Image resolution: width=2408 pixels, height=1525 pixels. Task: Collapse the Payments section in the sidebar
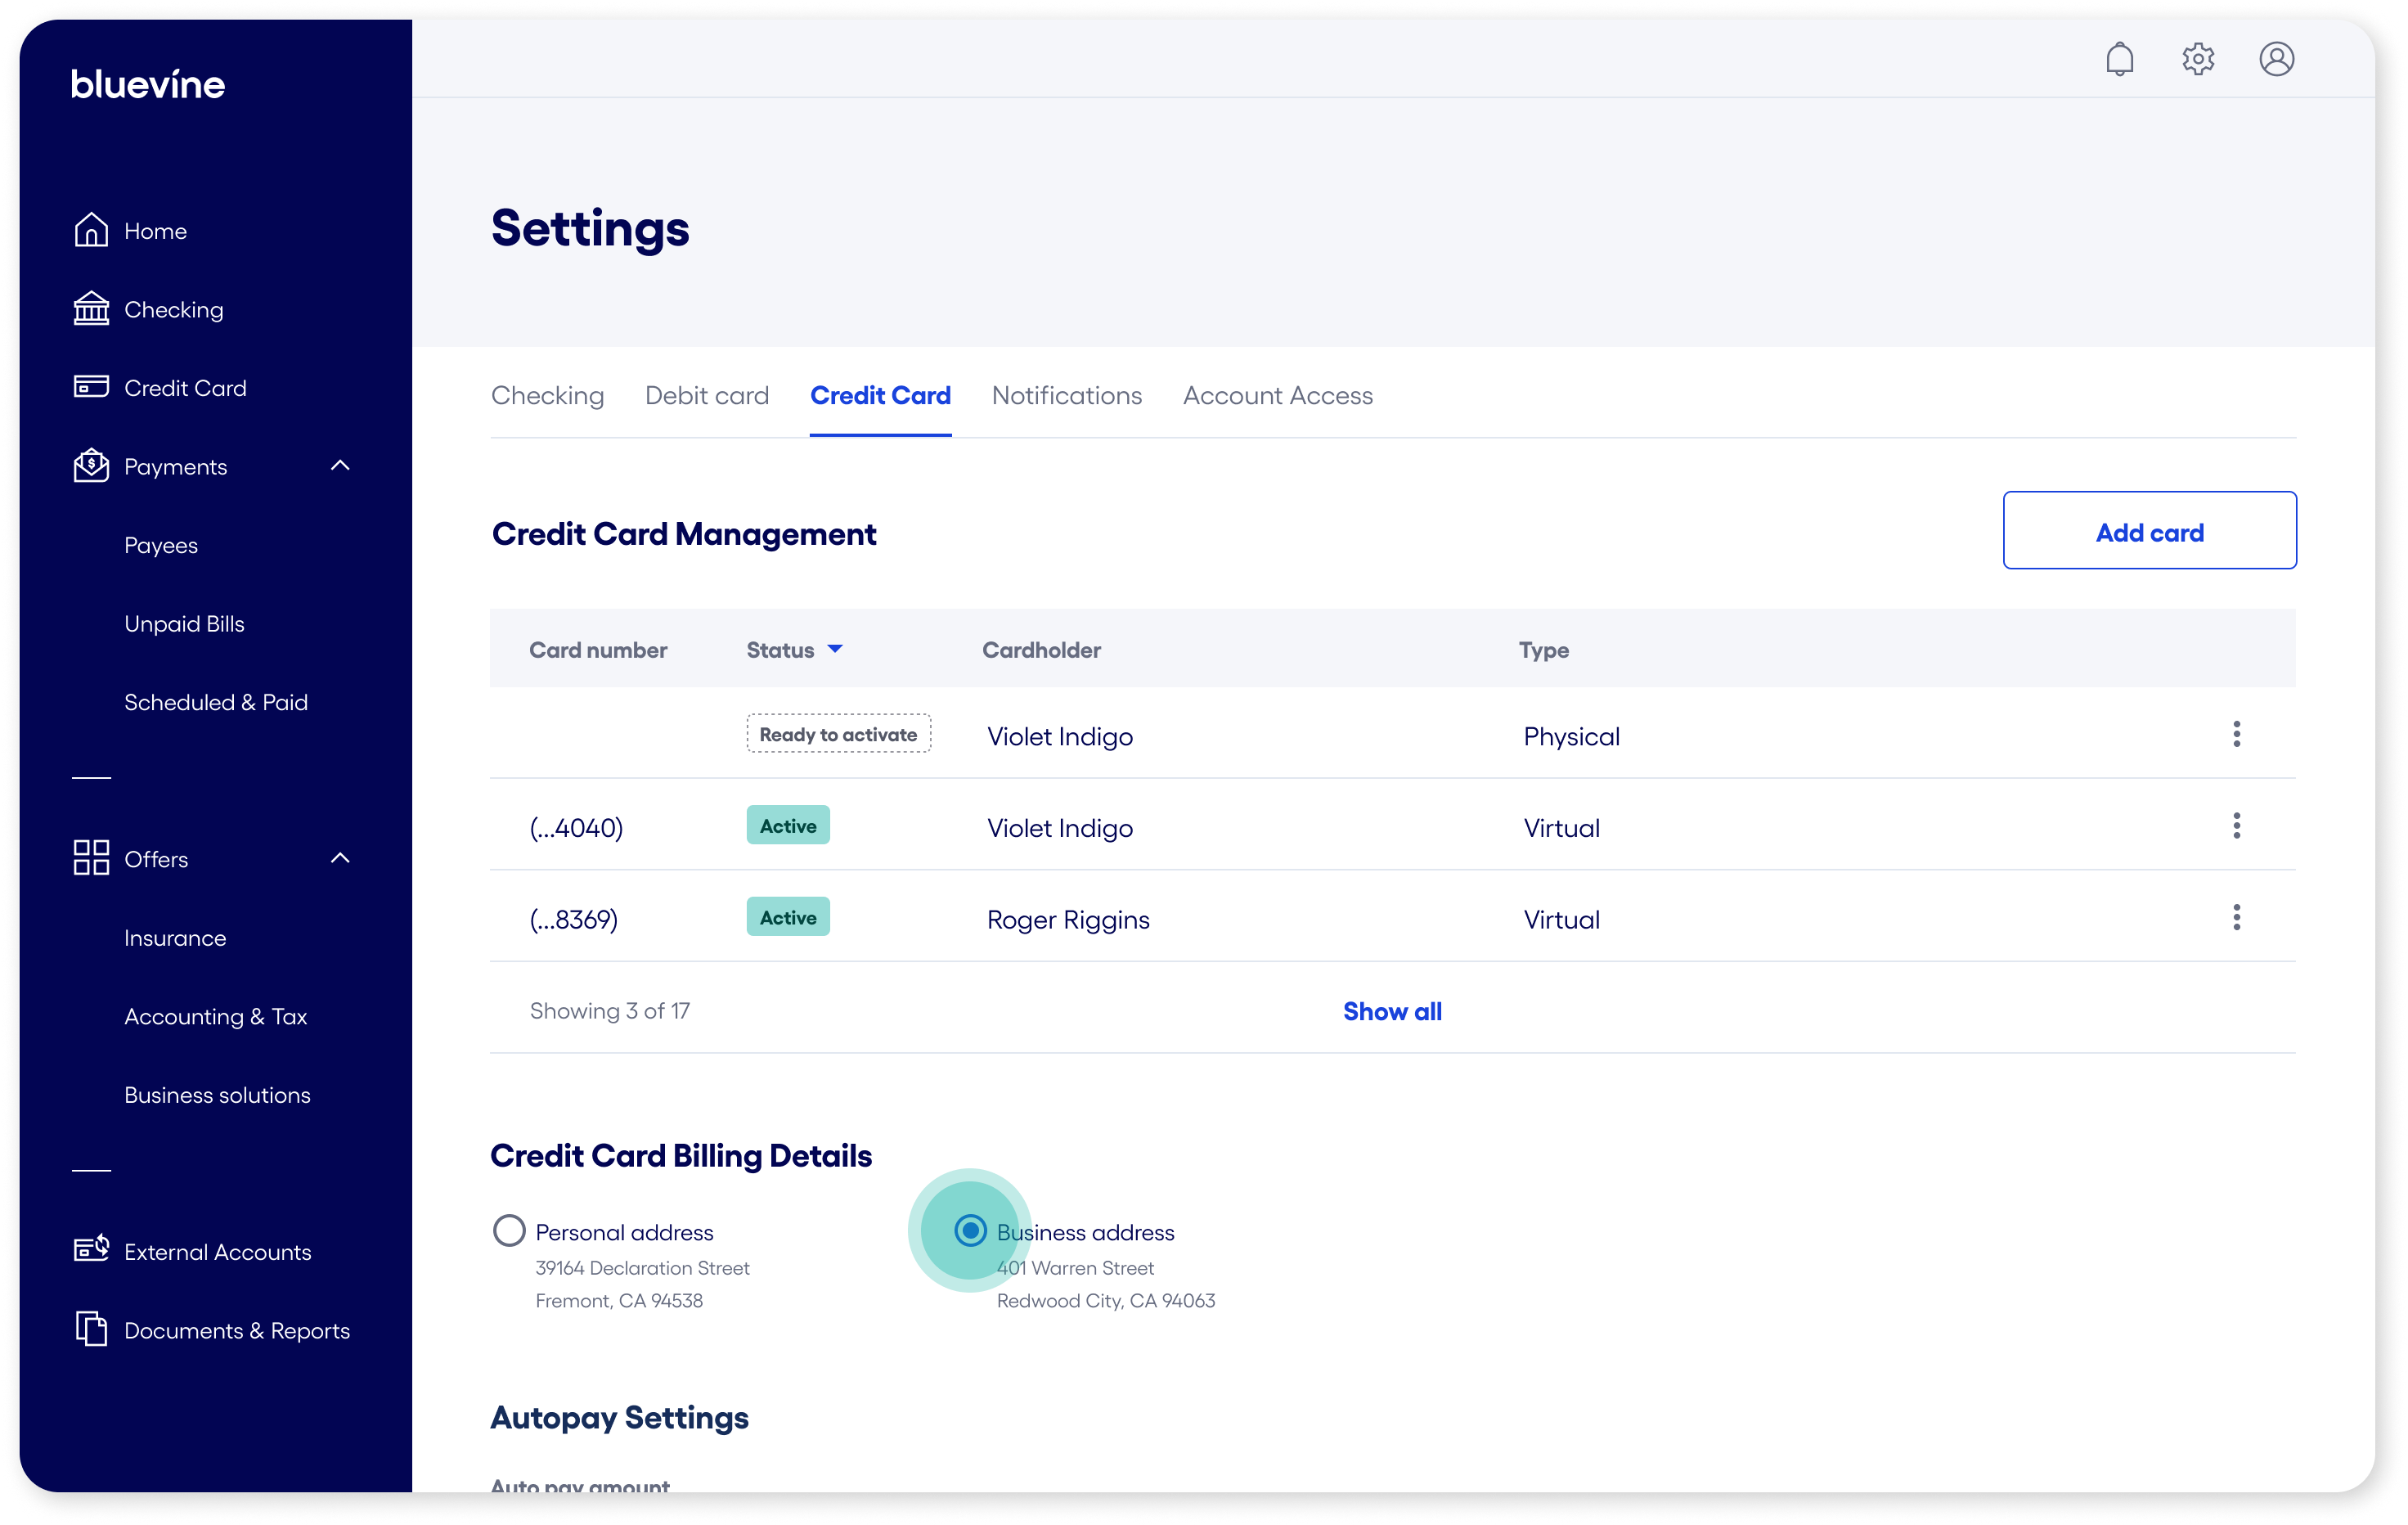coord(340,465)
